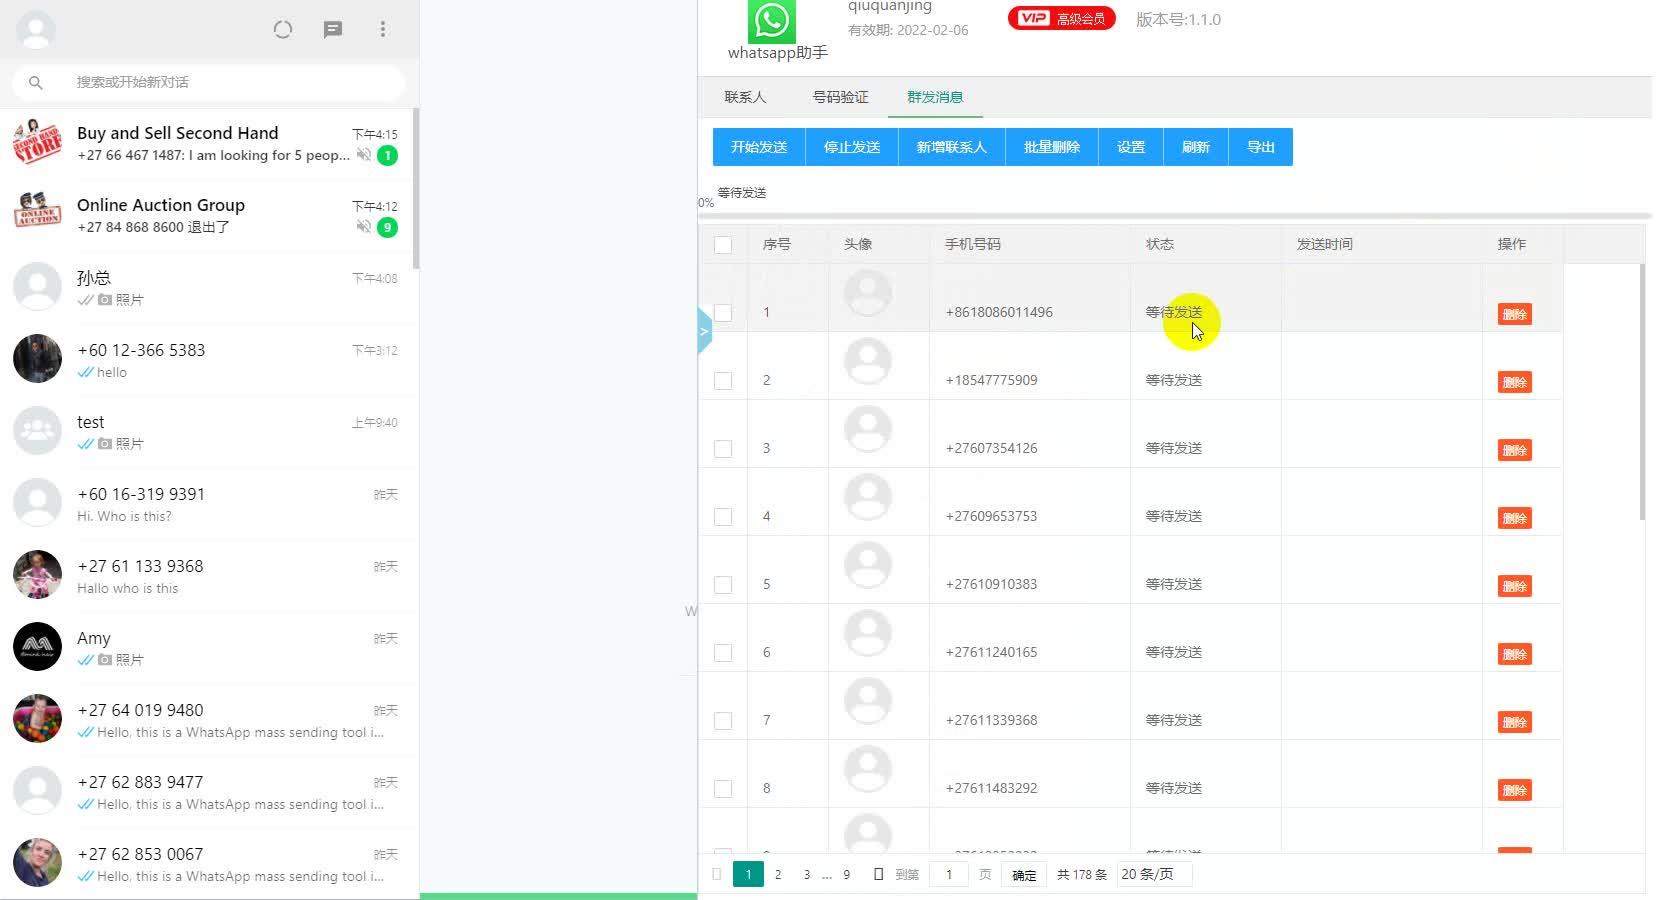Check the box for row 7 +27611339368
The image size is (1656, 900).
[x=723, y=721]
